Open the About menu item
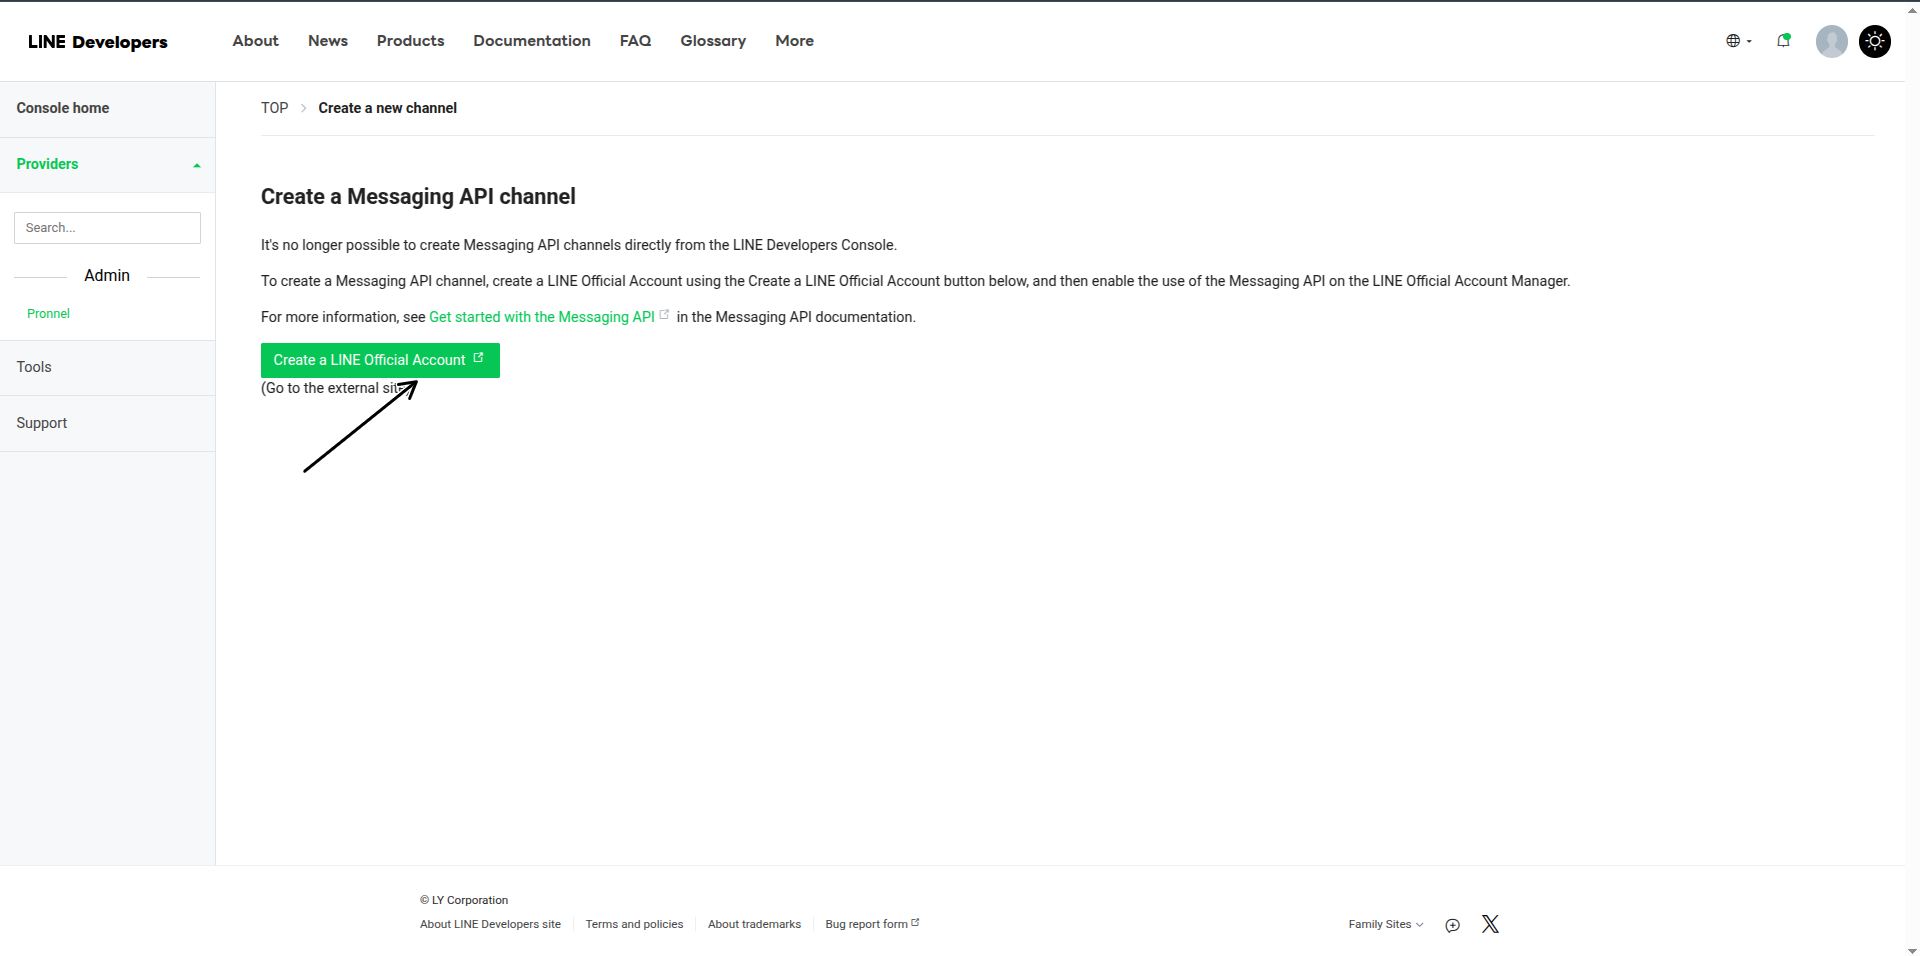This screenshot has width=1920, height=956. point(255,41)
